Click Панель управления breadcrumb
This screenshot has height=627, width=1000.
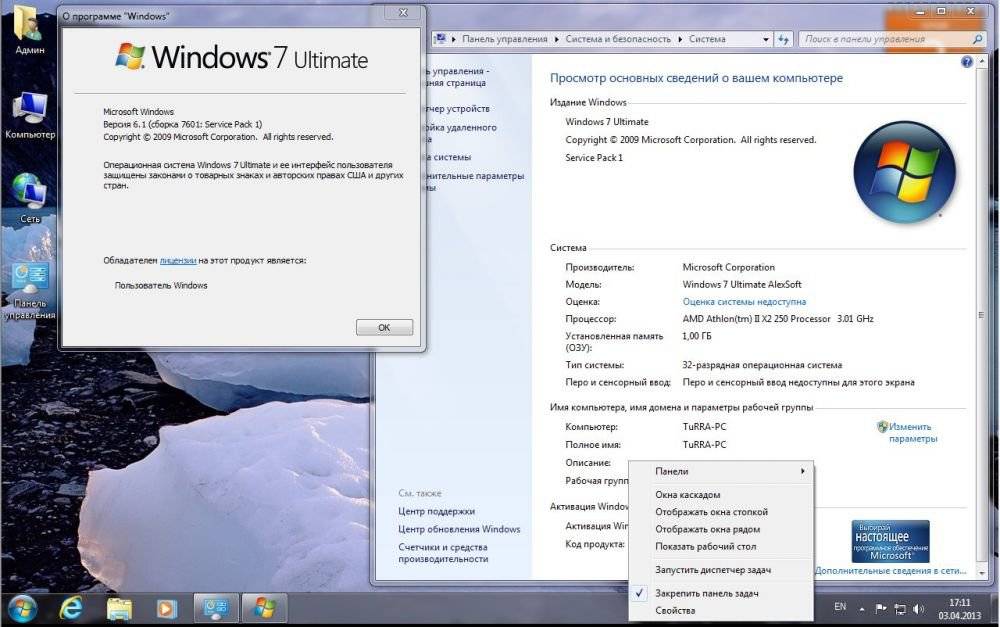pos(504,39)
